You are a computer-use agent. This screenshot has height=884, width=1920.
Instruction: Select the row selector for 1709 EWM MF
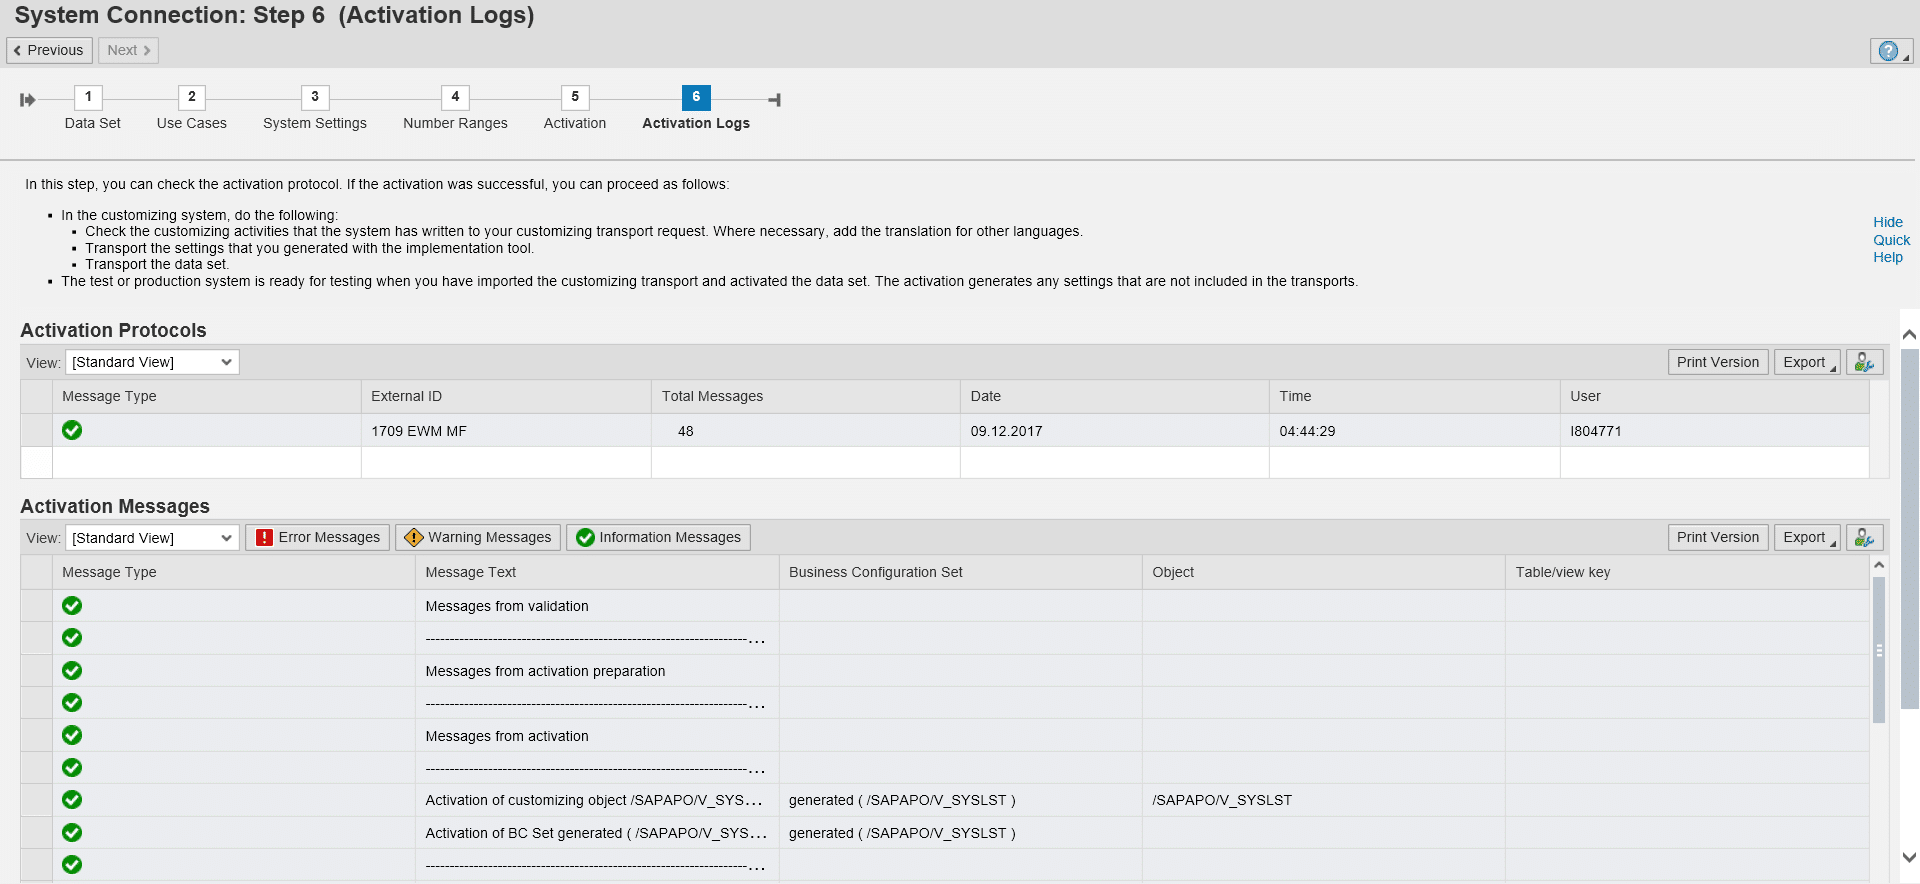coord(37,431)
